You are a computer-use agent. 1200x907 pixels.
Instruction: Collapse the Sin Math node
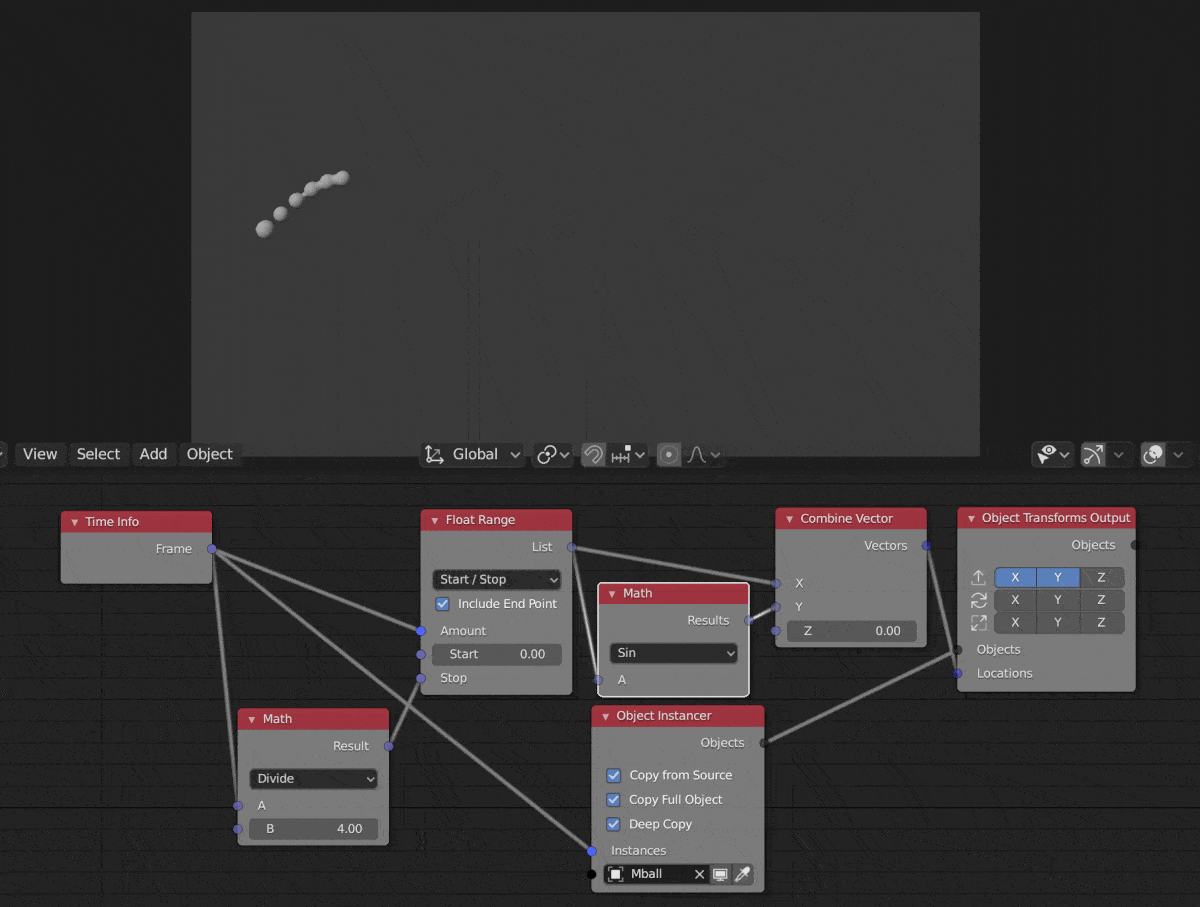tap(612, 594)
